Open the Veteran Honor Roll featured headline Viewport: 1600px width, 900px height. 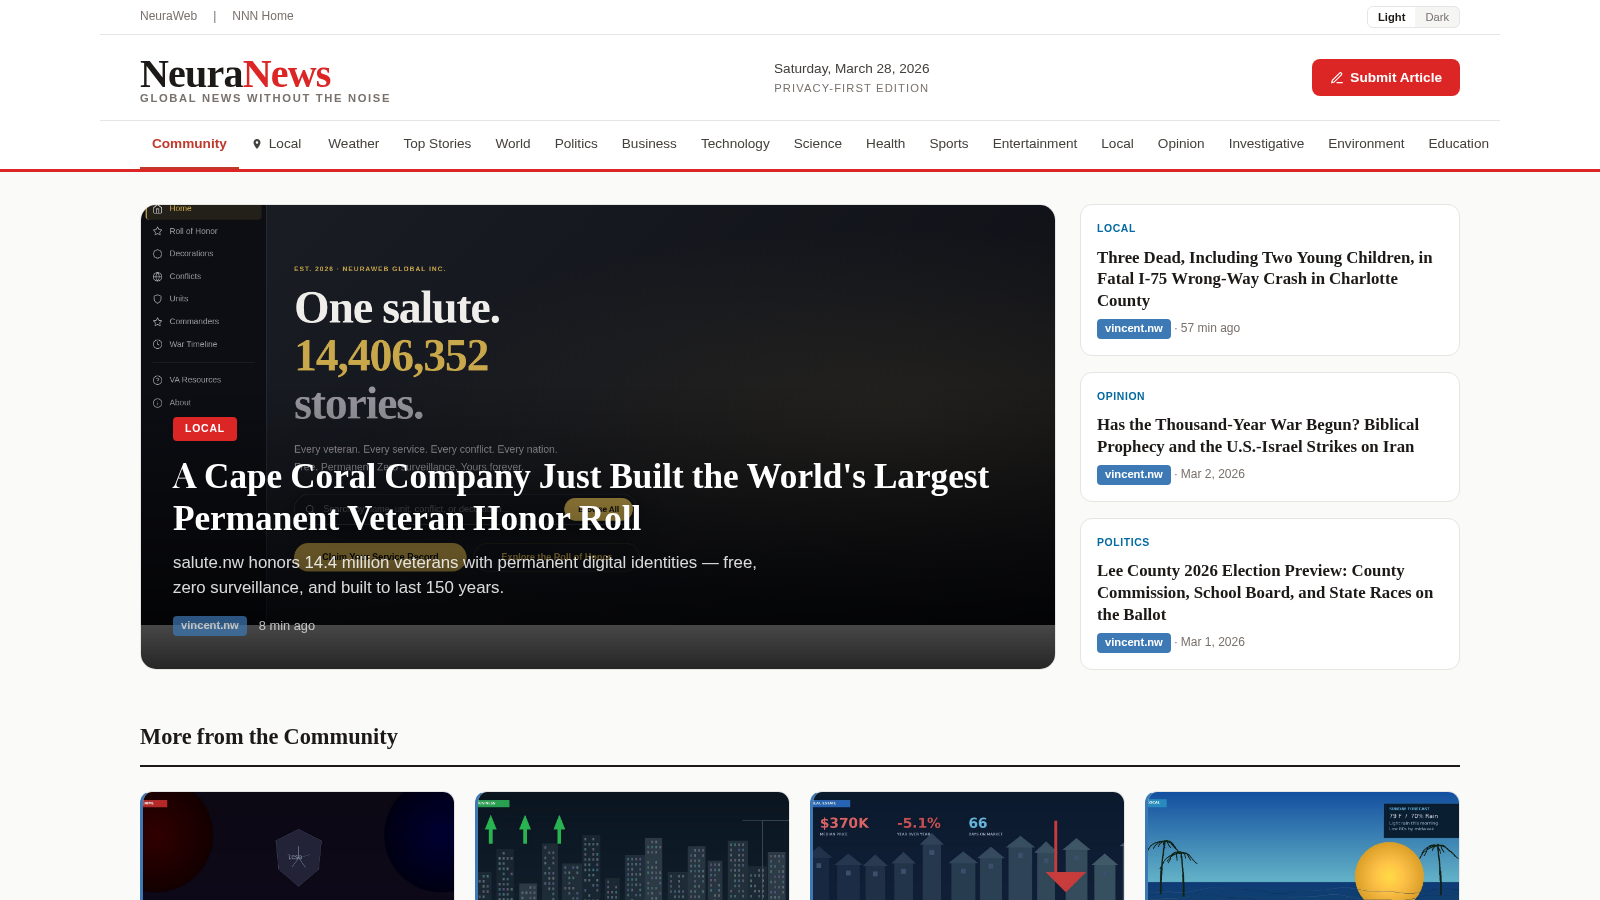(x=581, y=497)
